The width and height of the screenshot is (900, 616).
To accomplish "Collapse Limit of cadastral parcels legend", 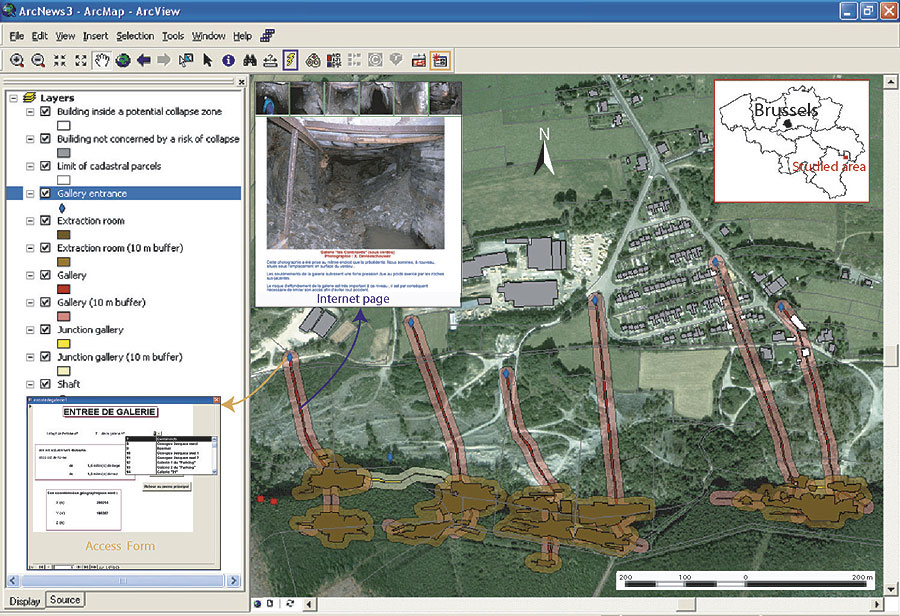I will tap(29, 166).
